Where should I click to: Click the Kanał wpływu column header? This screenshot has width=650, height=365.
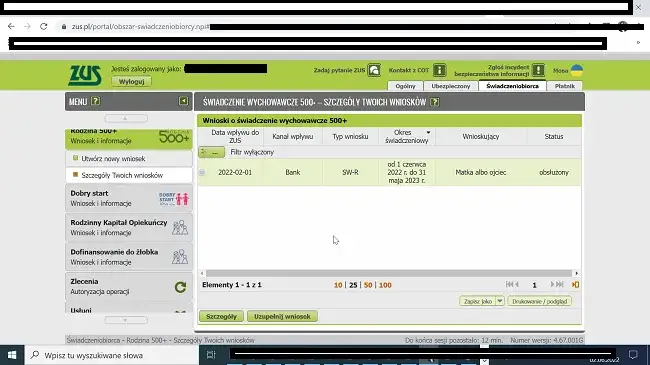coord(293,136)
